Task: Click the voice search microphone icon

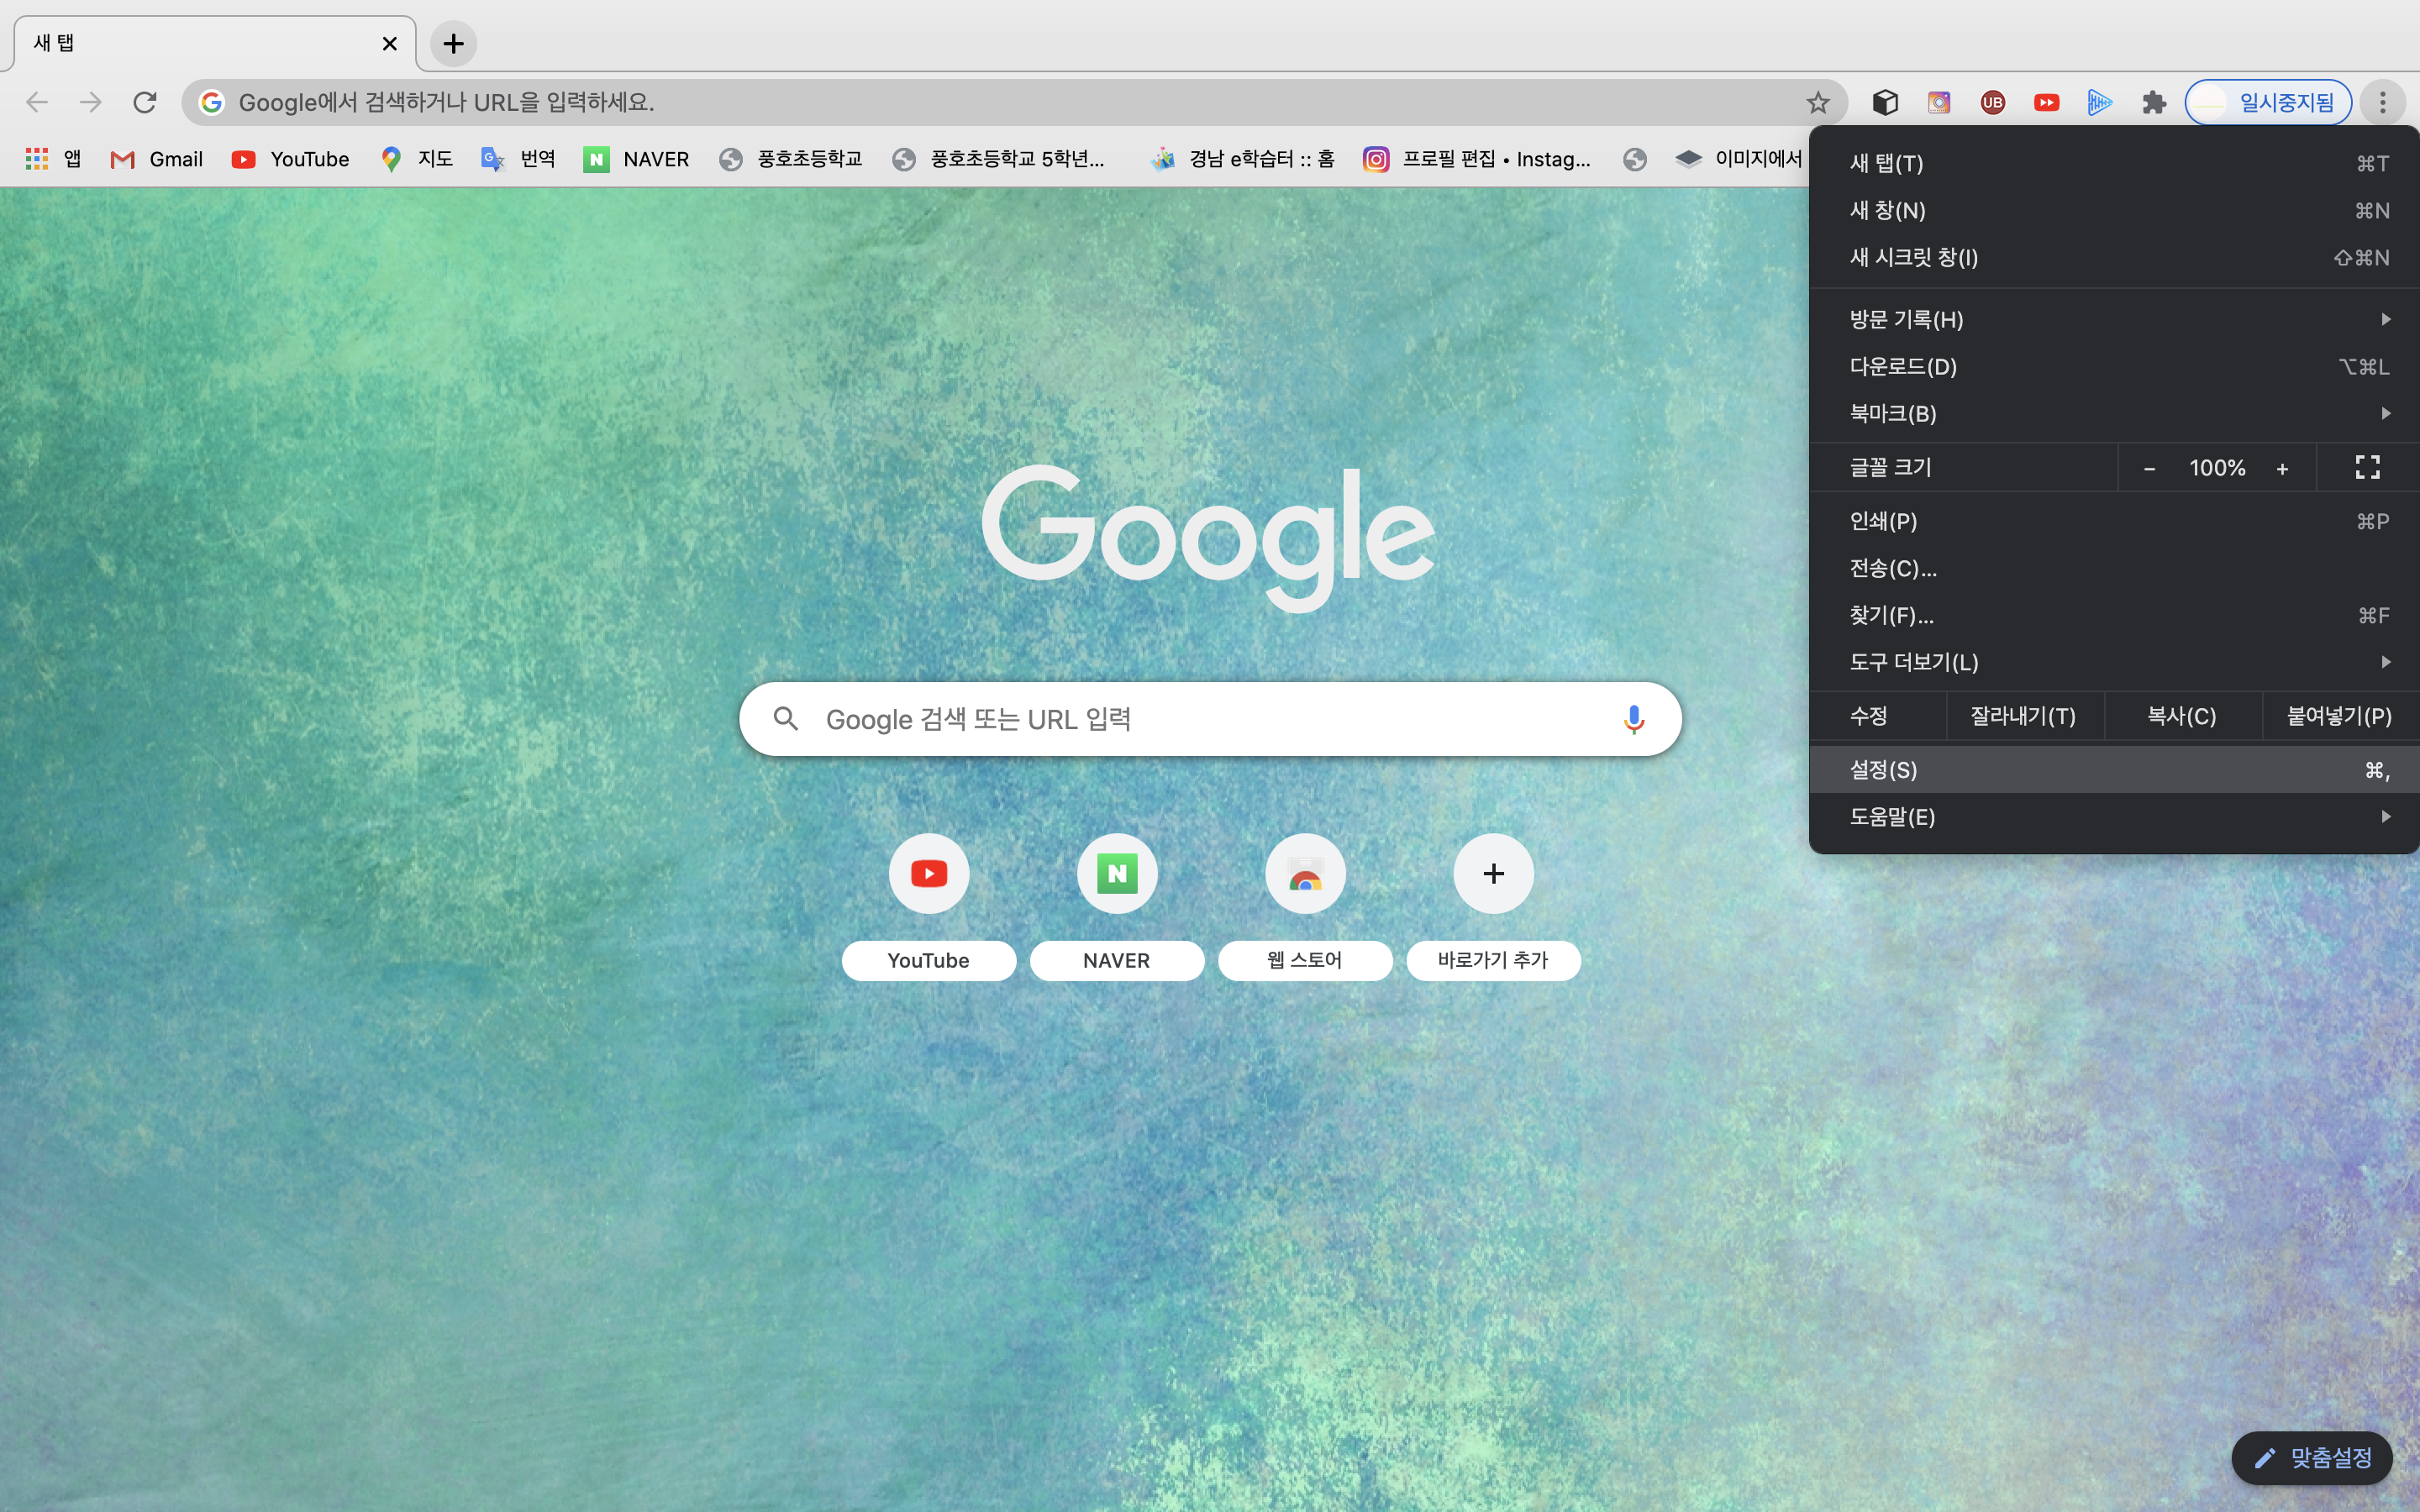Action: pyautogui.click(x=1633, y=719)
